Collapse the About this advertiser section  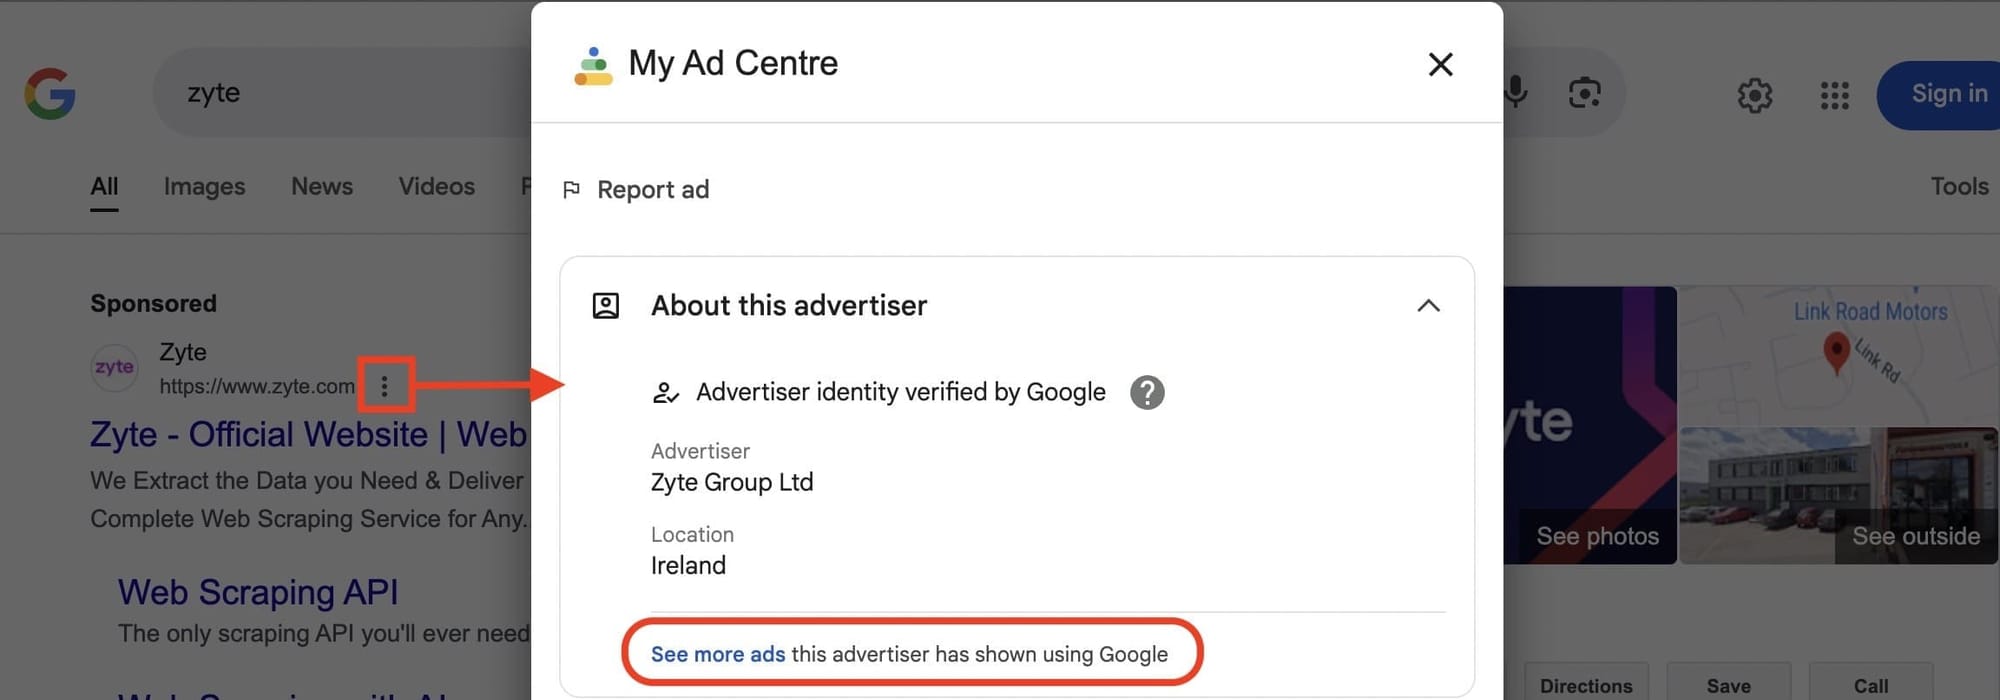pyautogui.click(x=1429, y=306)
